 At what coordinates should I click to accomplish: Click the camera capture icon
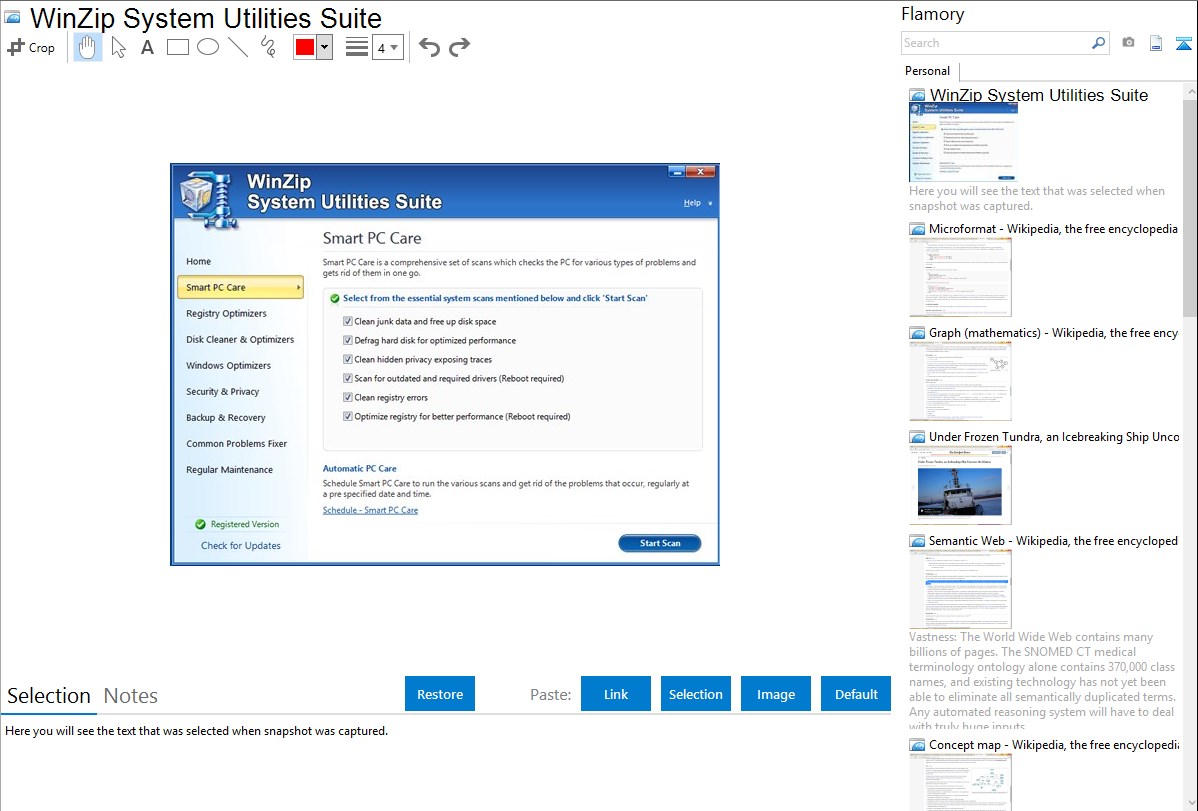pyautogui.click(x=1128, y=43)
